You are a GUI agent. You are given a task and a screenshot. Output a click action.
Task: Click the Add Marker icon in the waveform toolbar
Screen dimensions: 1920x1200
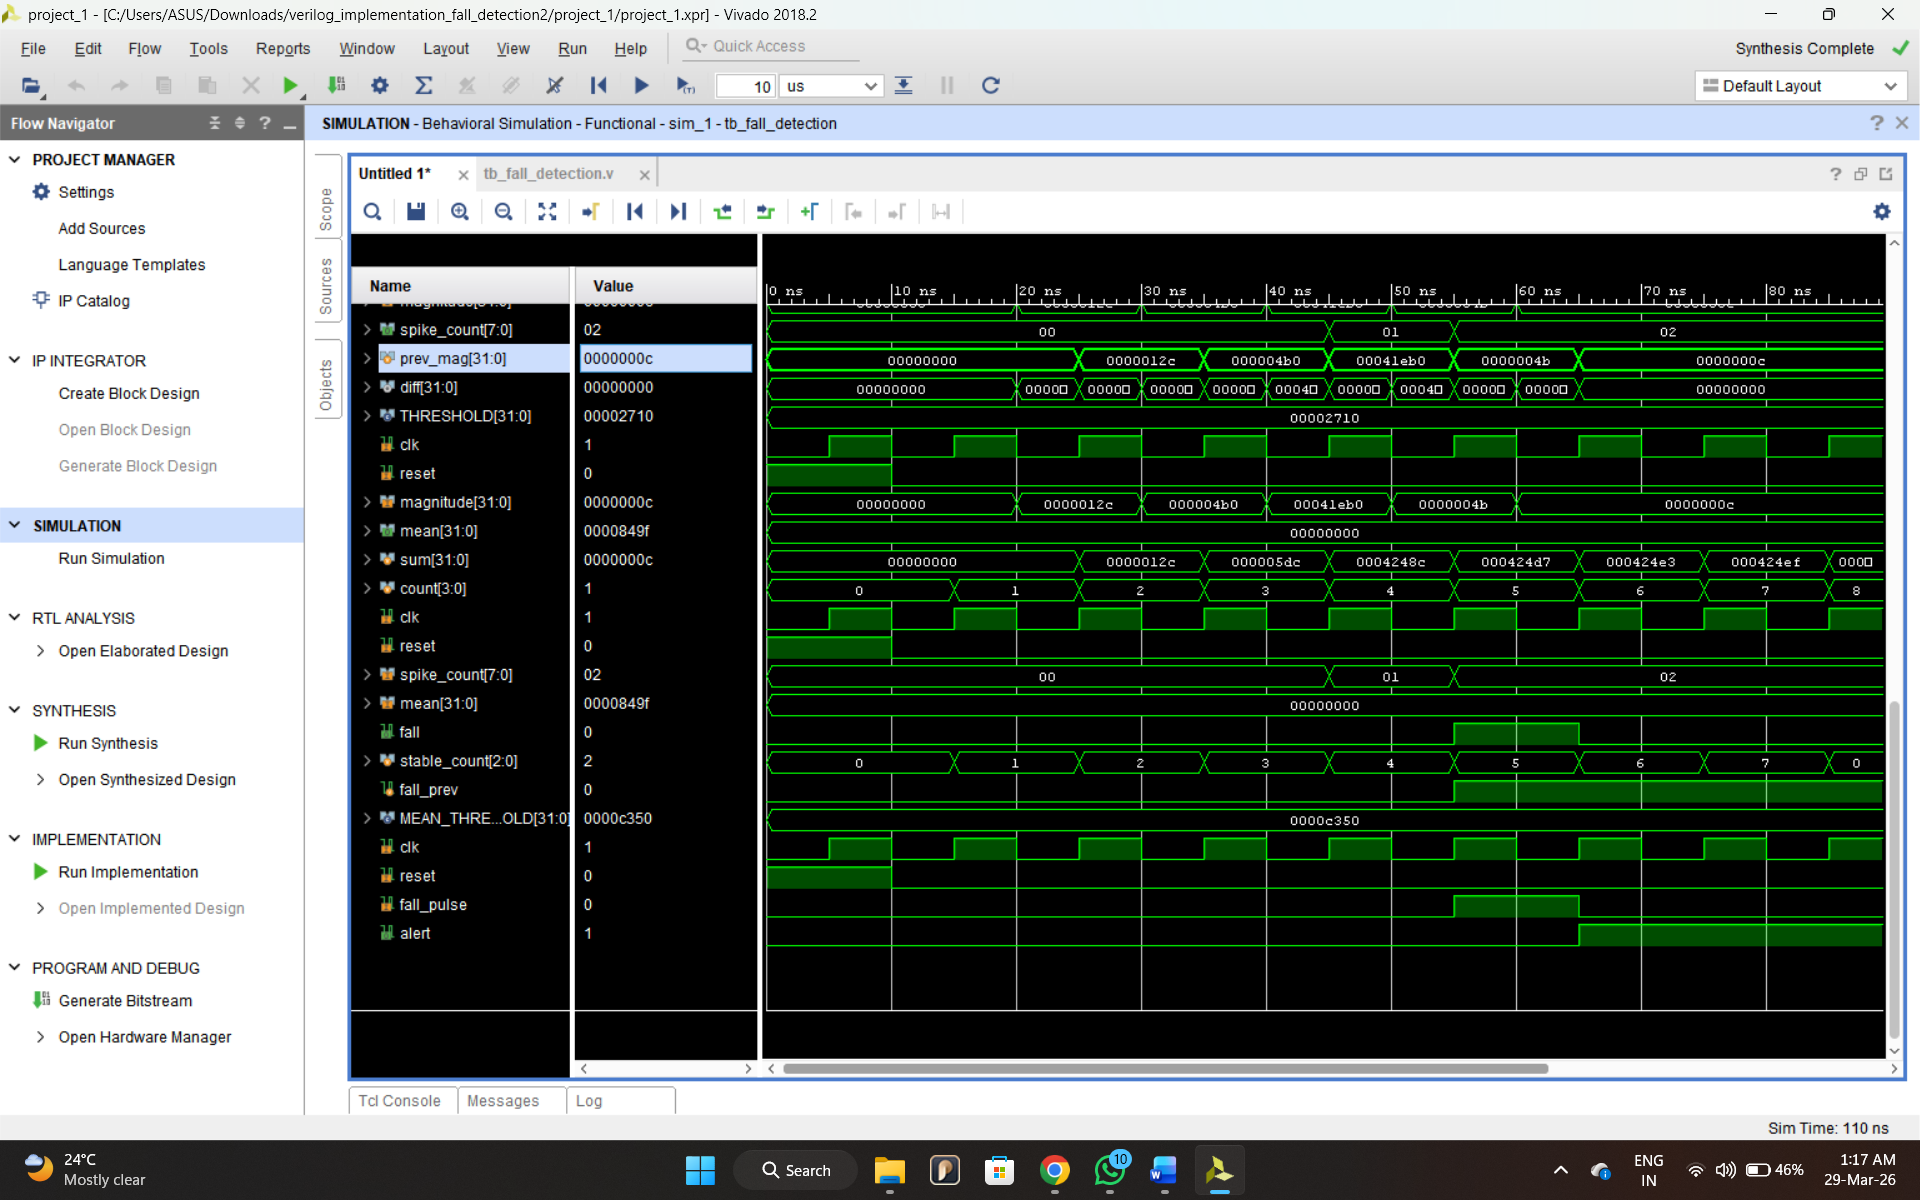click(809, 212)
